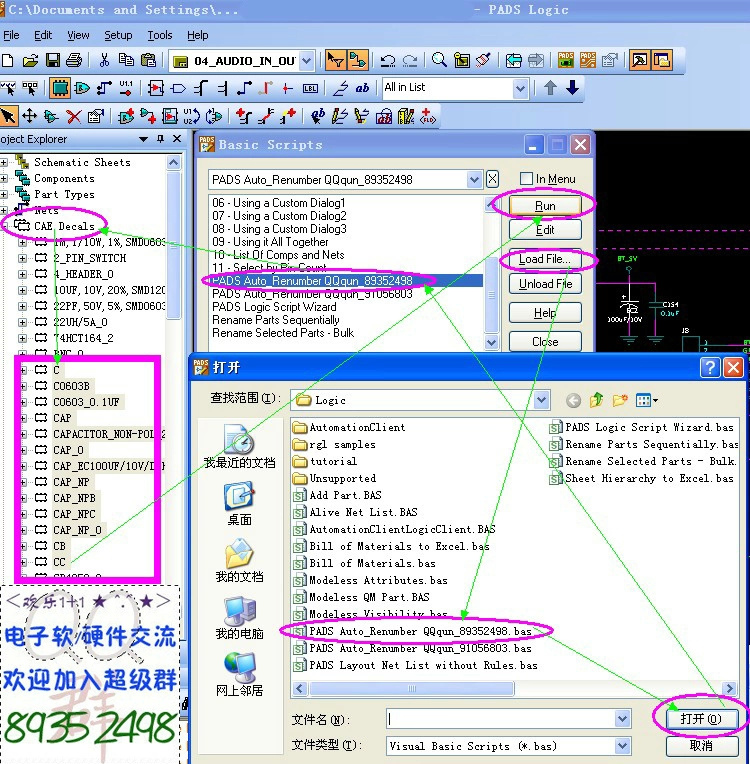
Task: Click the gray up arrow icon
Action: pos(550,88)
